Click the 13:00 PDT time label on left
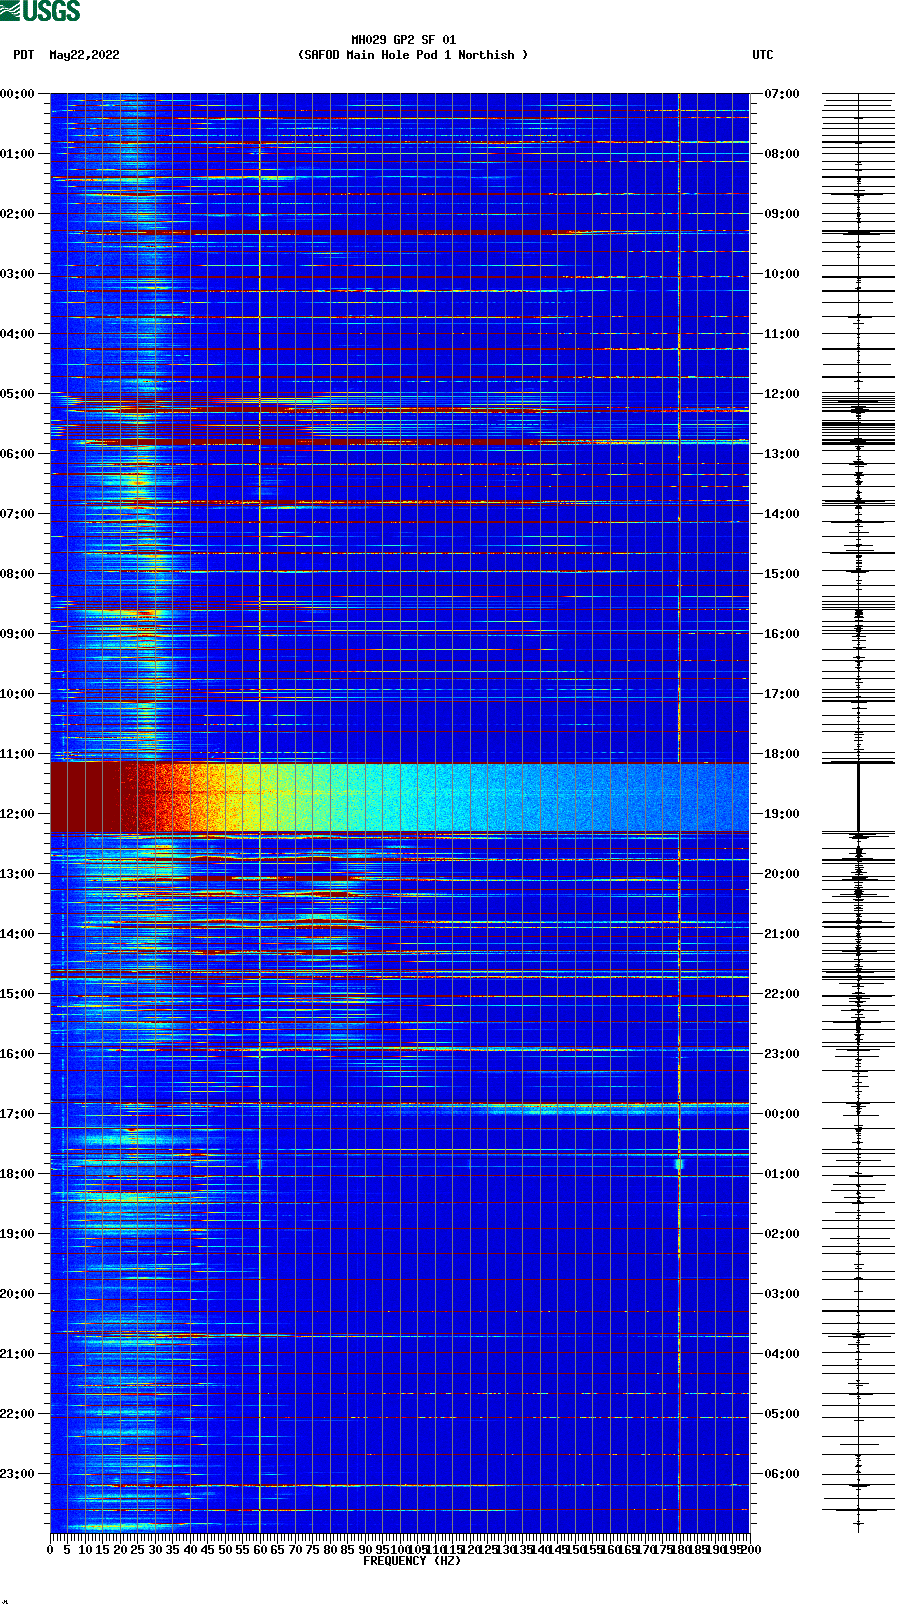Screen dimensions: 902x1613 [18, 874]
